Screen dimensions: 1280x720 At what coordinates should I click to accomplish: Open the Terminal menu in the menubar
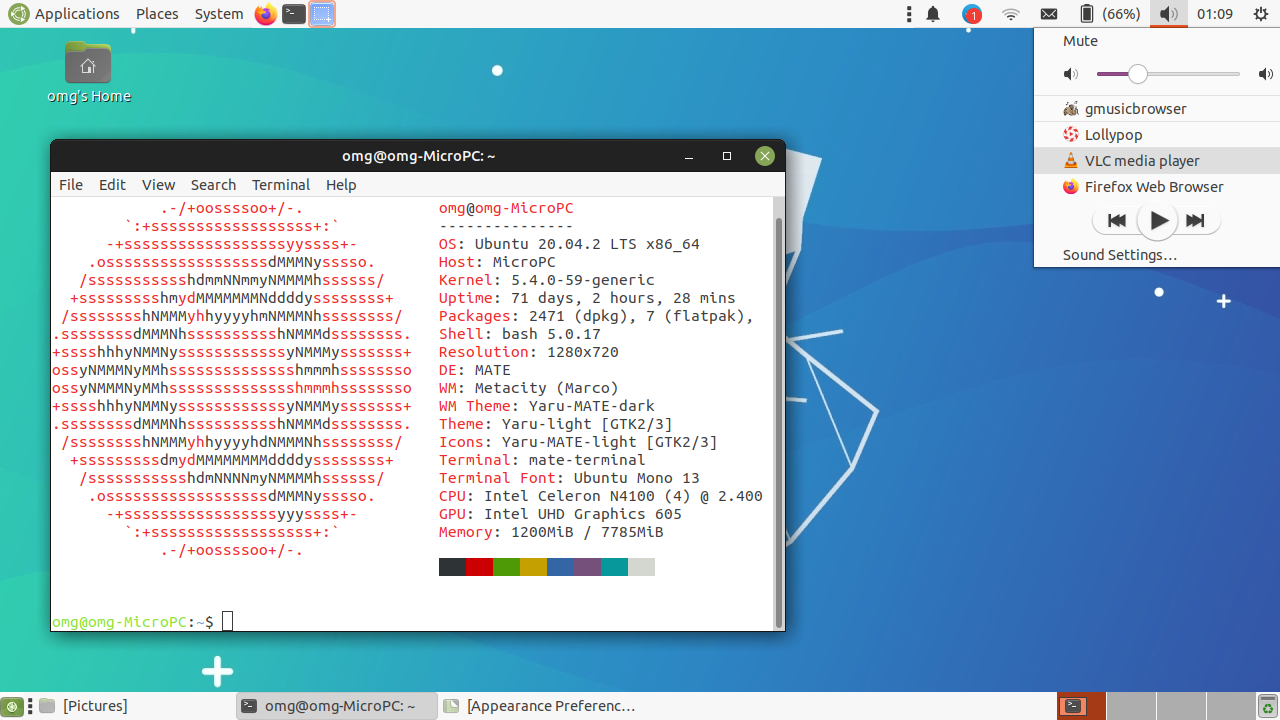coord(281,185)
